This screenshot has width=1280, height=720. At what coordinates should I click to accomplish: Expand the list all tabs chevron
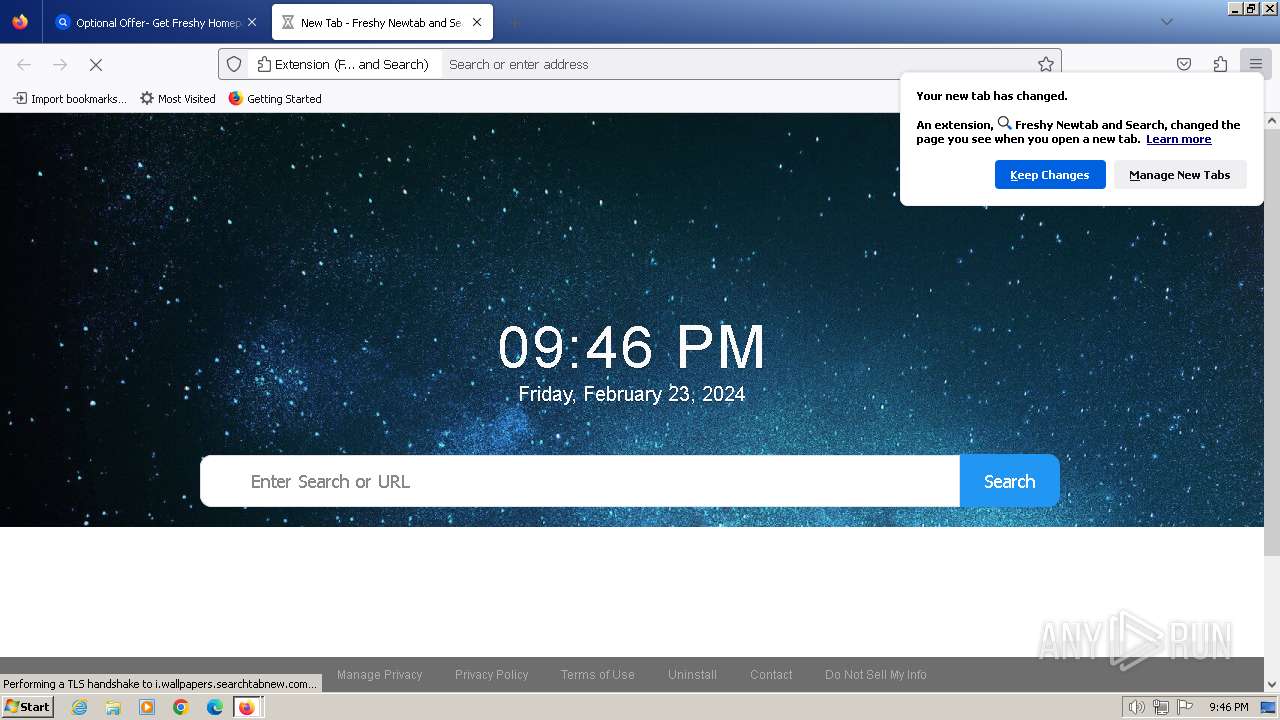coord(1166,22)
